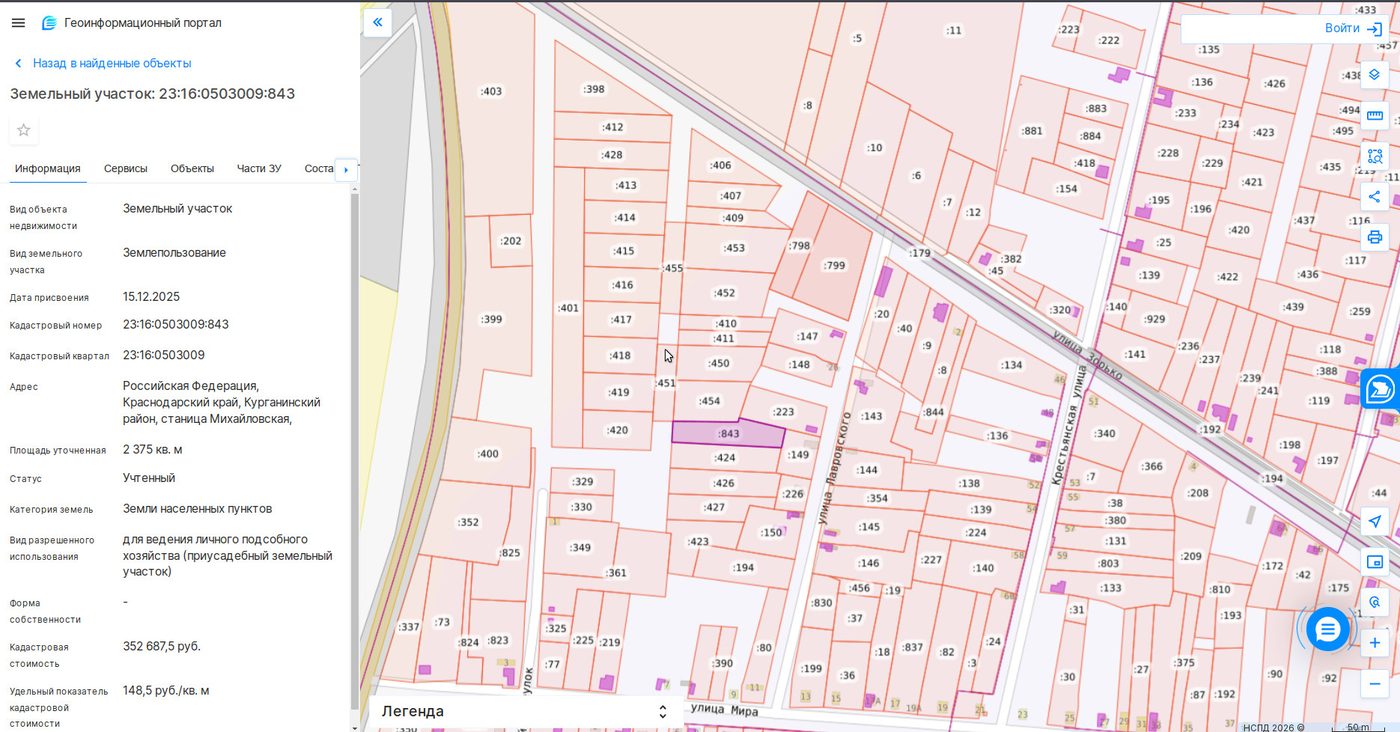
Task: Select the highlighted parcel :843 on map
Action: [728, 433]
